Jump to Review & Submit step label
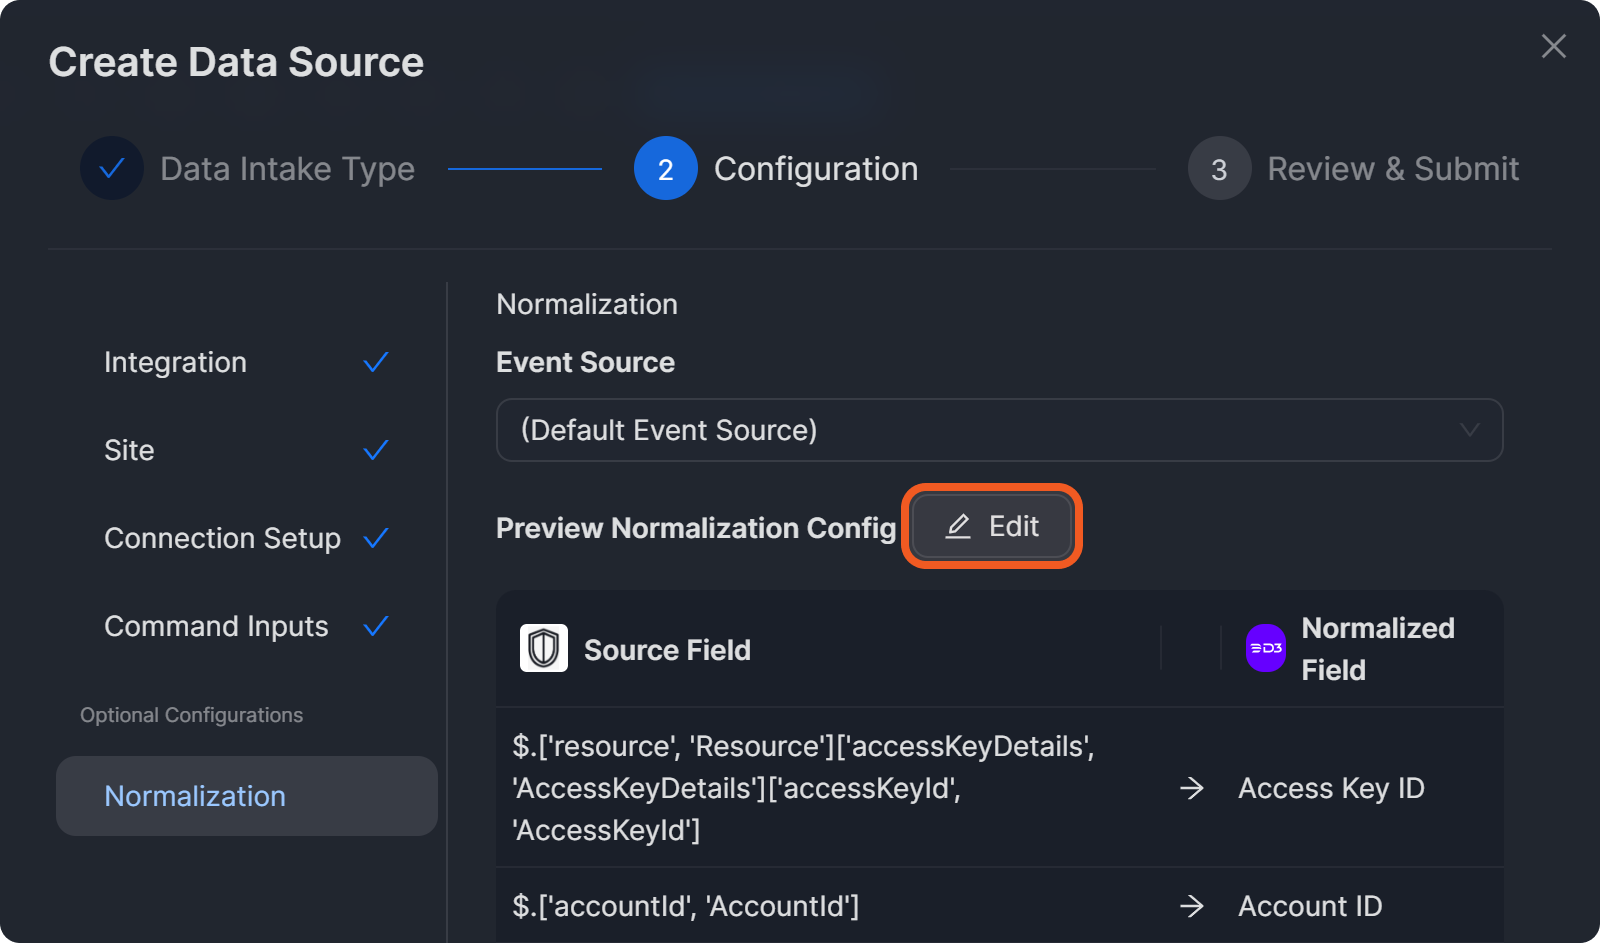 [x=1392, y=169]
